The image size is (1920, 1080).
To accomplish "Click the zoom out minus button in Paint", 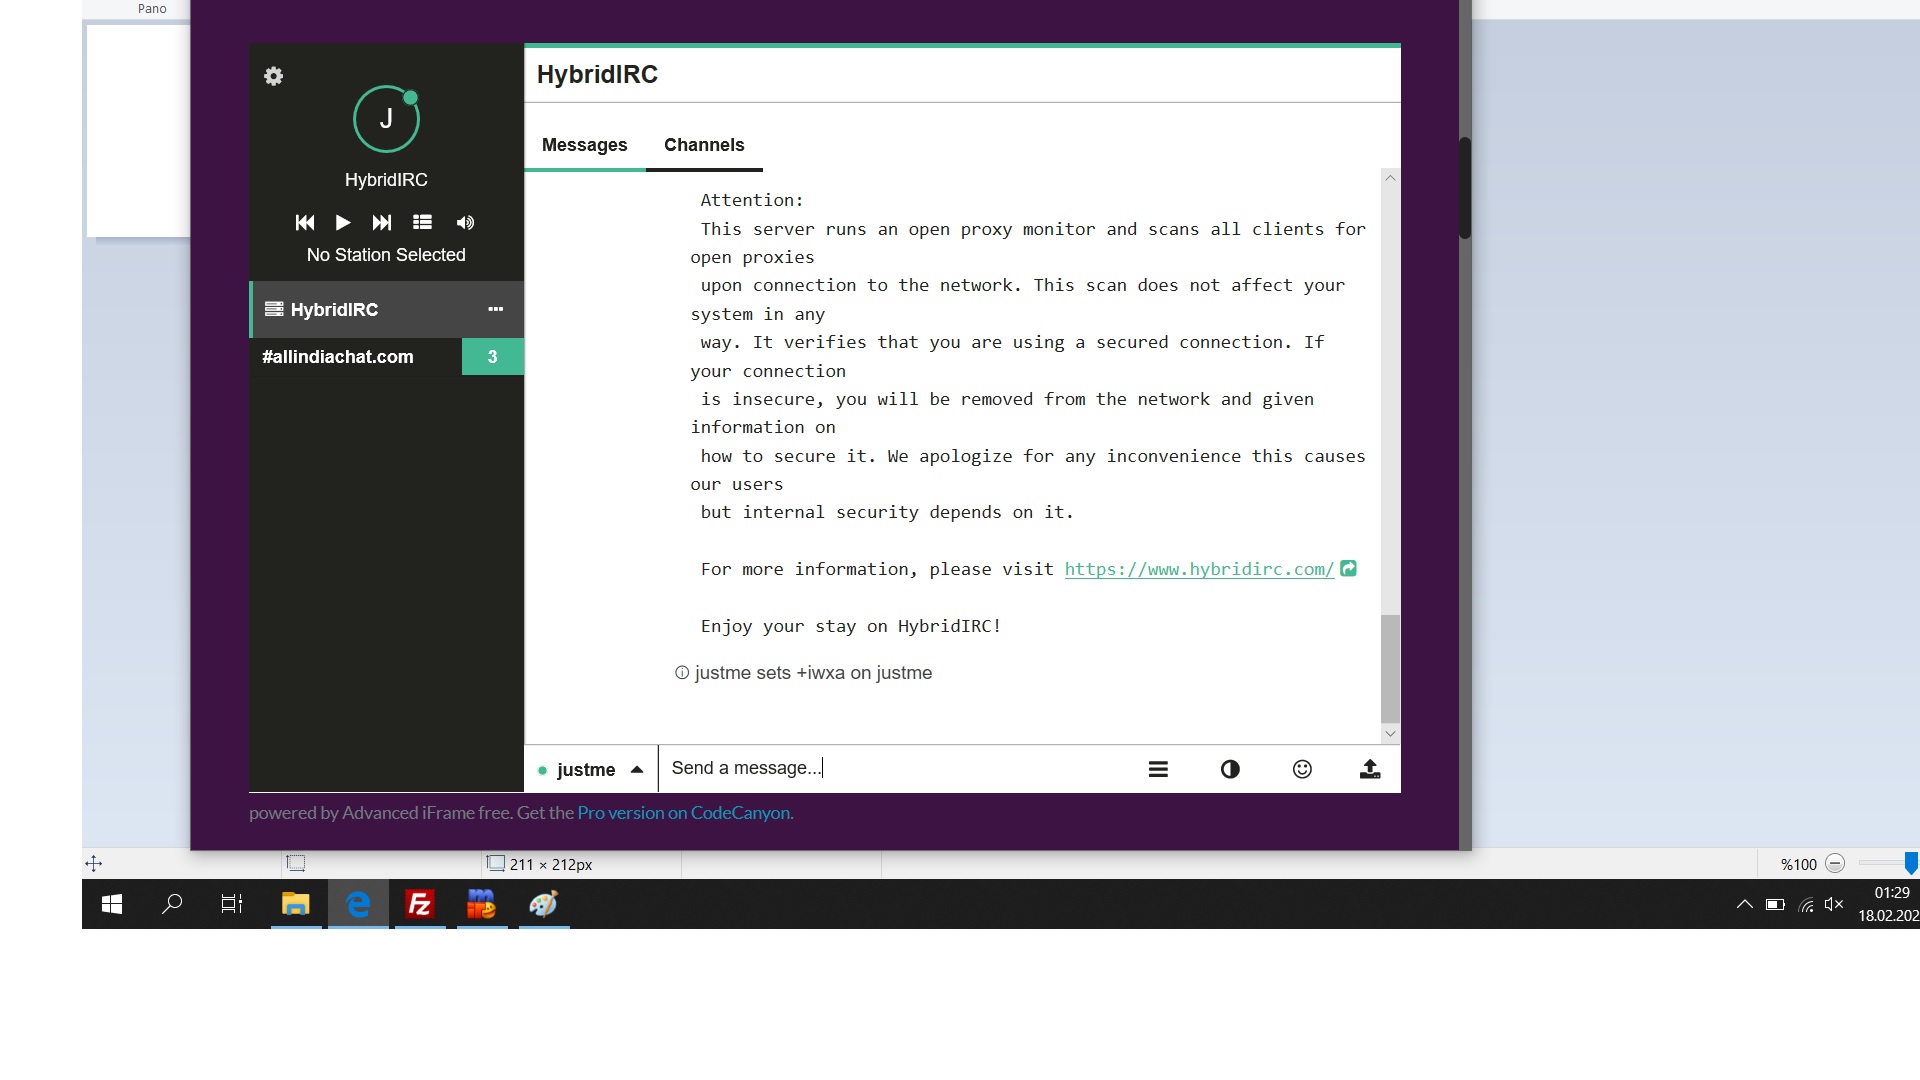I will tap(1835, 864).
